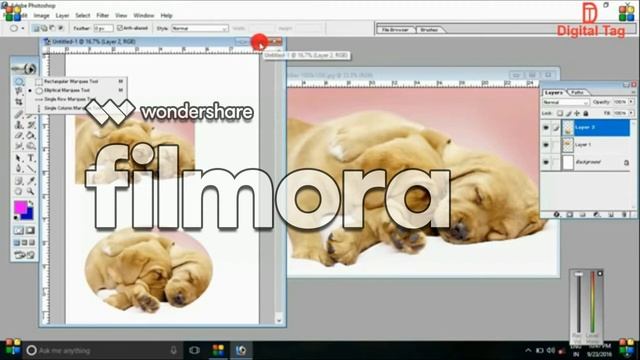The image size is (640, 360).
Task: Select the Dodge tool
Action: click(31, 146)
